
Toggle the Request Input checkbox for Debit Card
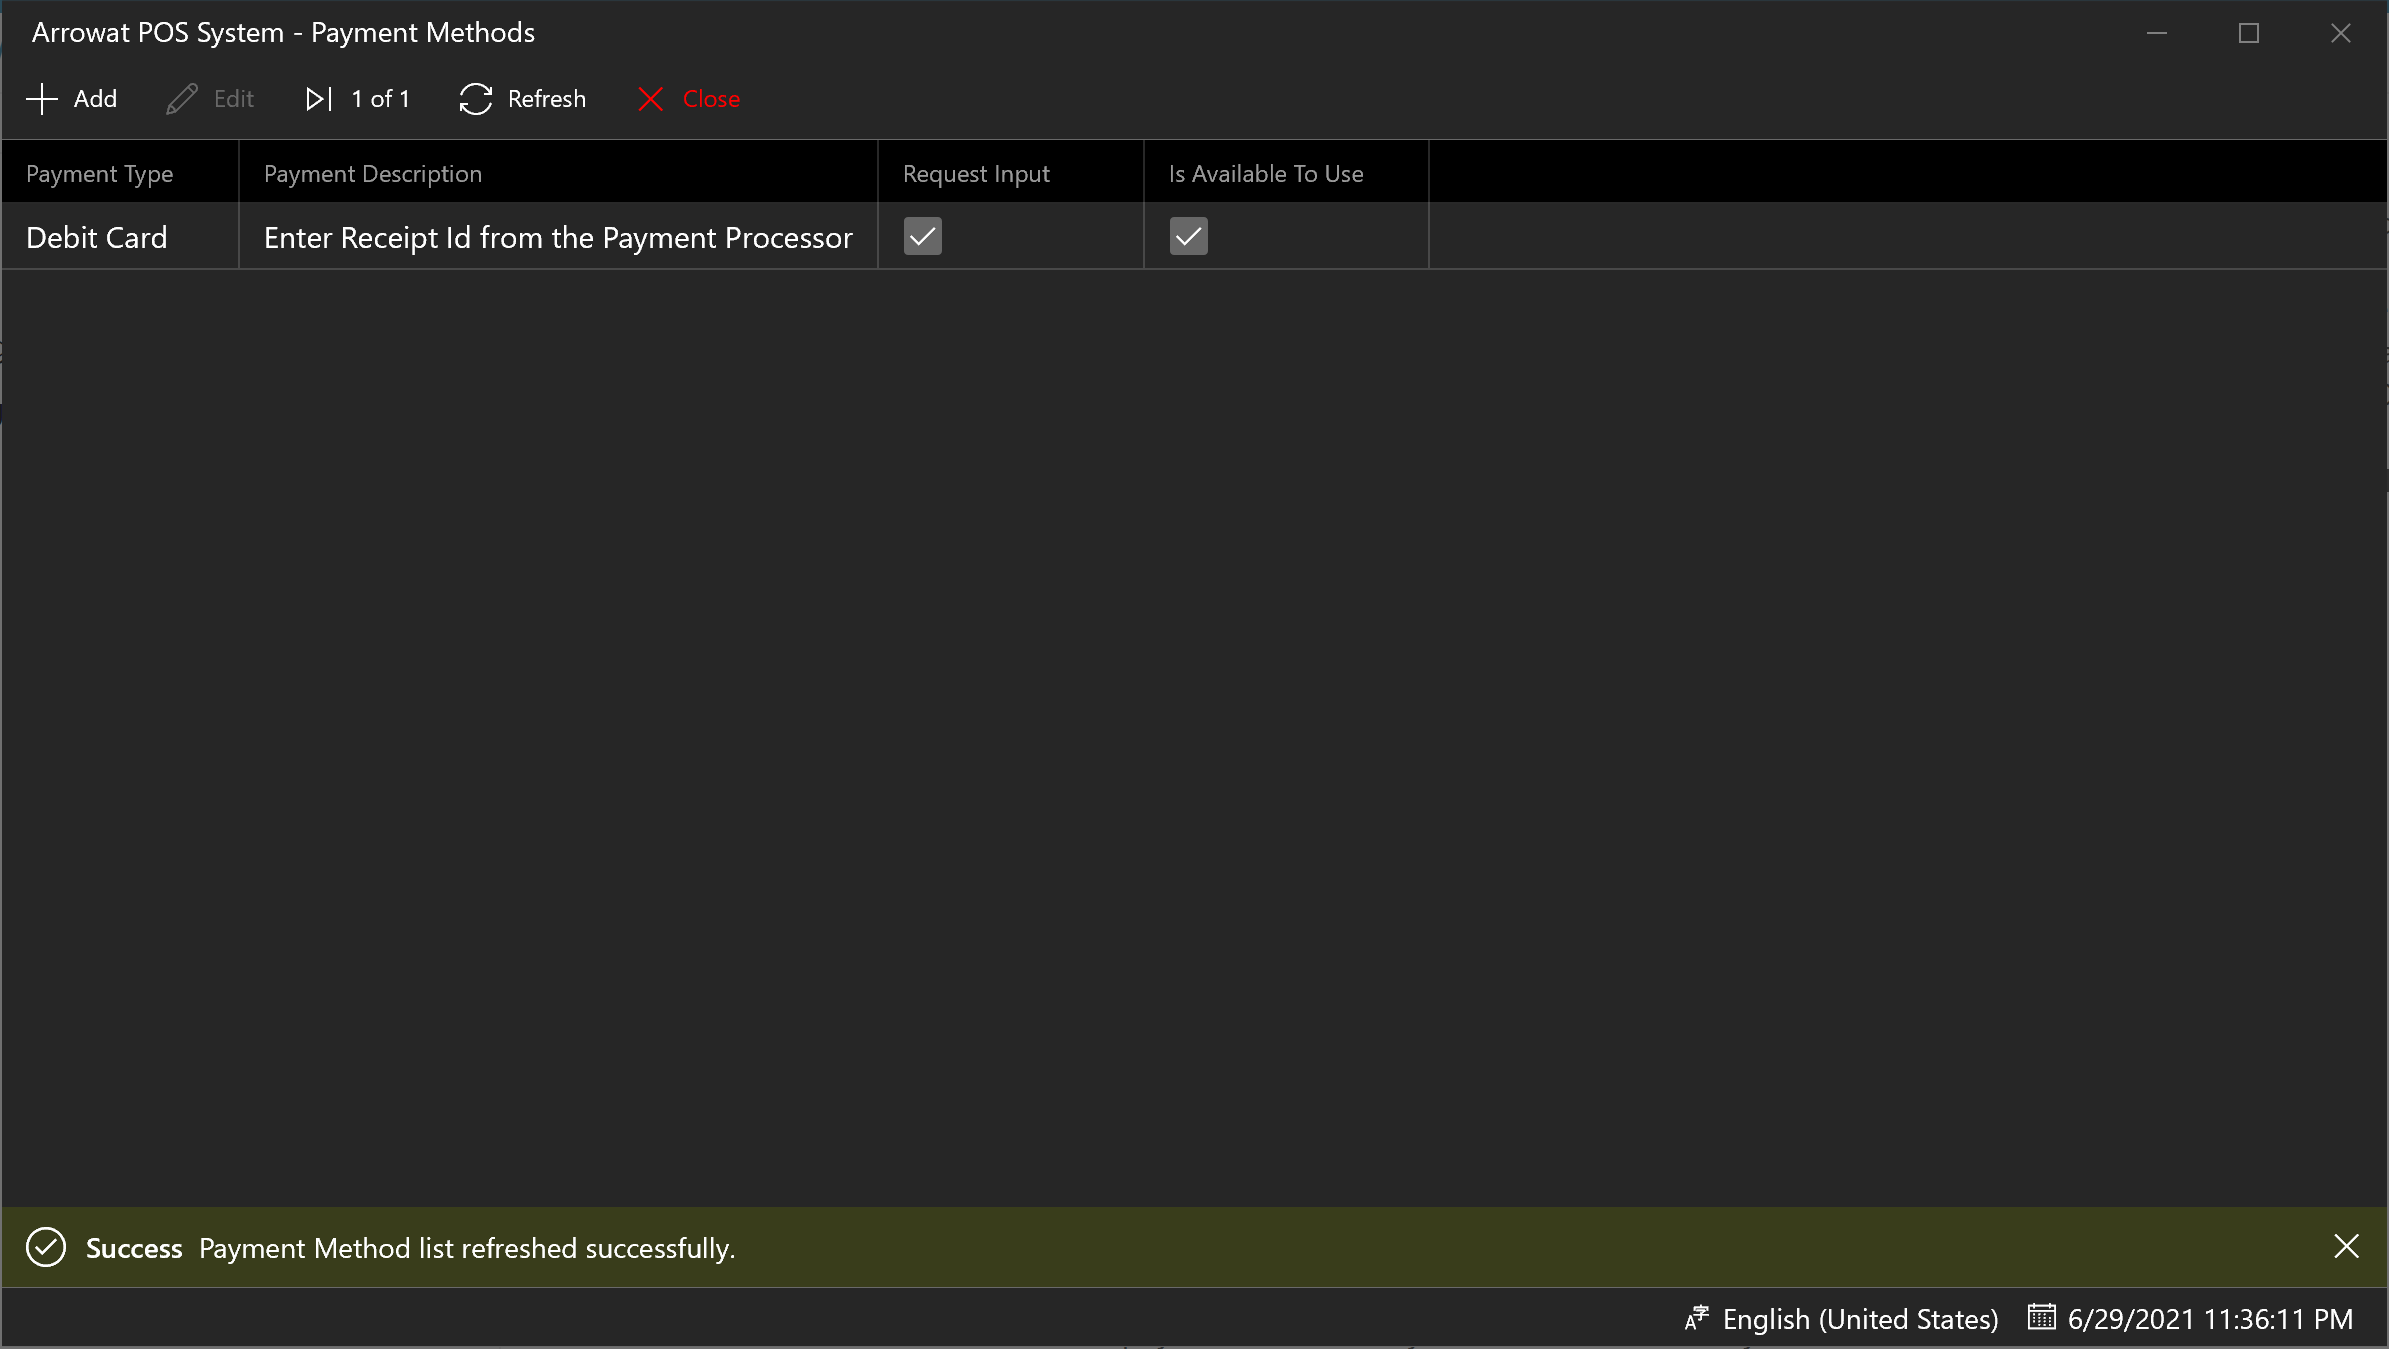click(x=924, y=235)
